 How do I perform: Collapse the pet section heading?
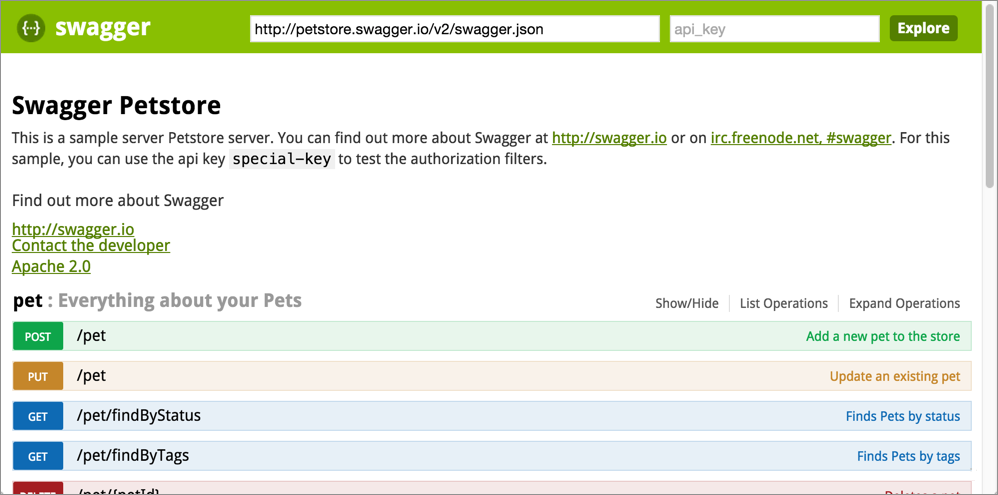(28, 301)
